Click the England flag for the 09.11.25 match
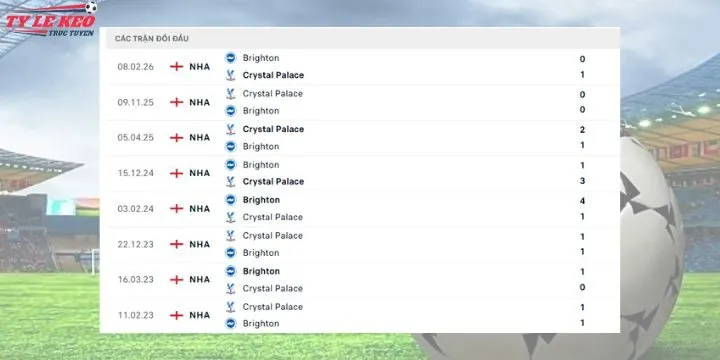Screen dimensions: 720x360 [176, 102]
